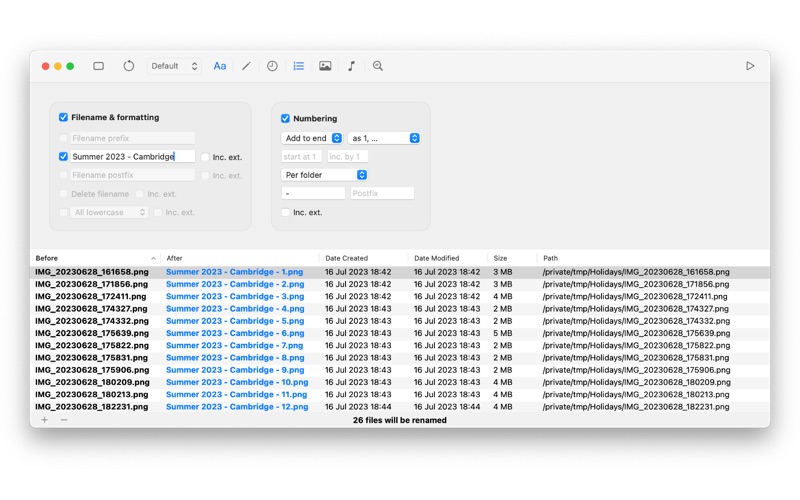800x500 pixels.
Task: Uncheck Filename & formatting checkbox
Action: coord(63,117)
